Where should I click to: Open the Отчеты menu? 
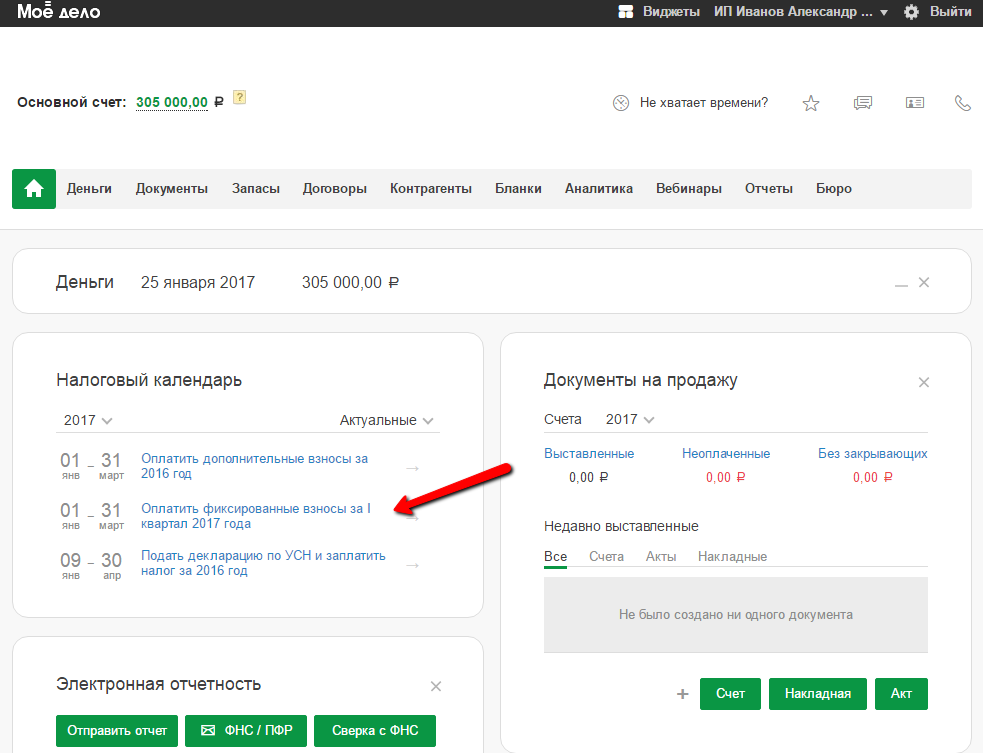(769, 189)
